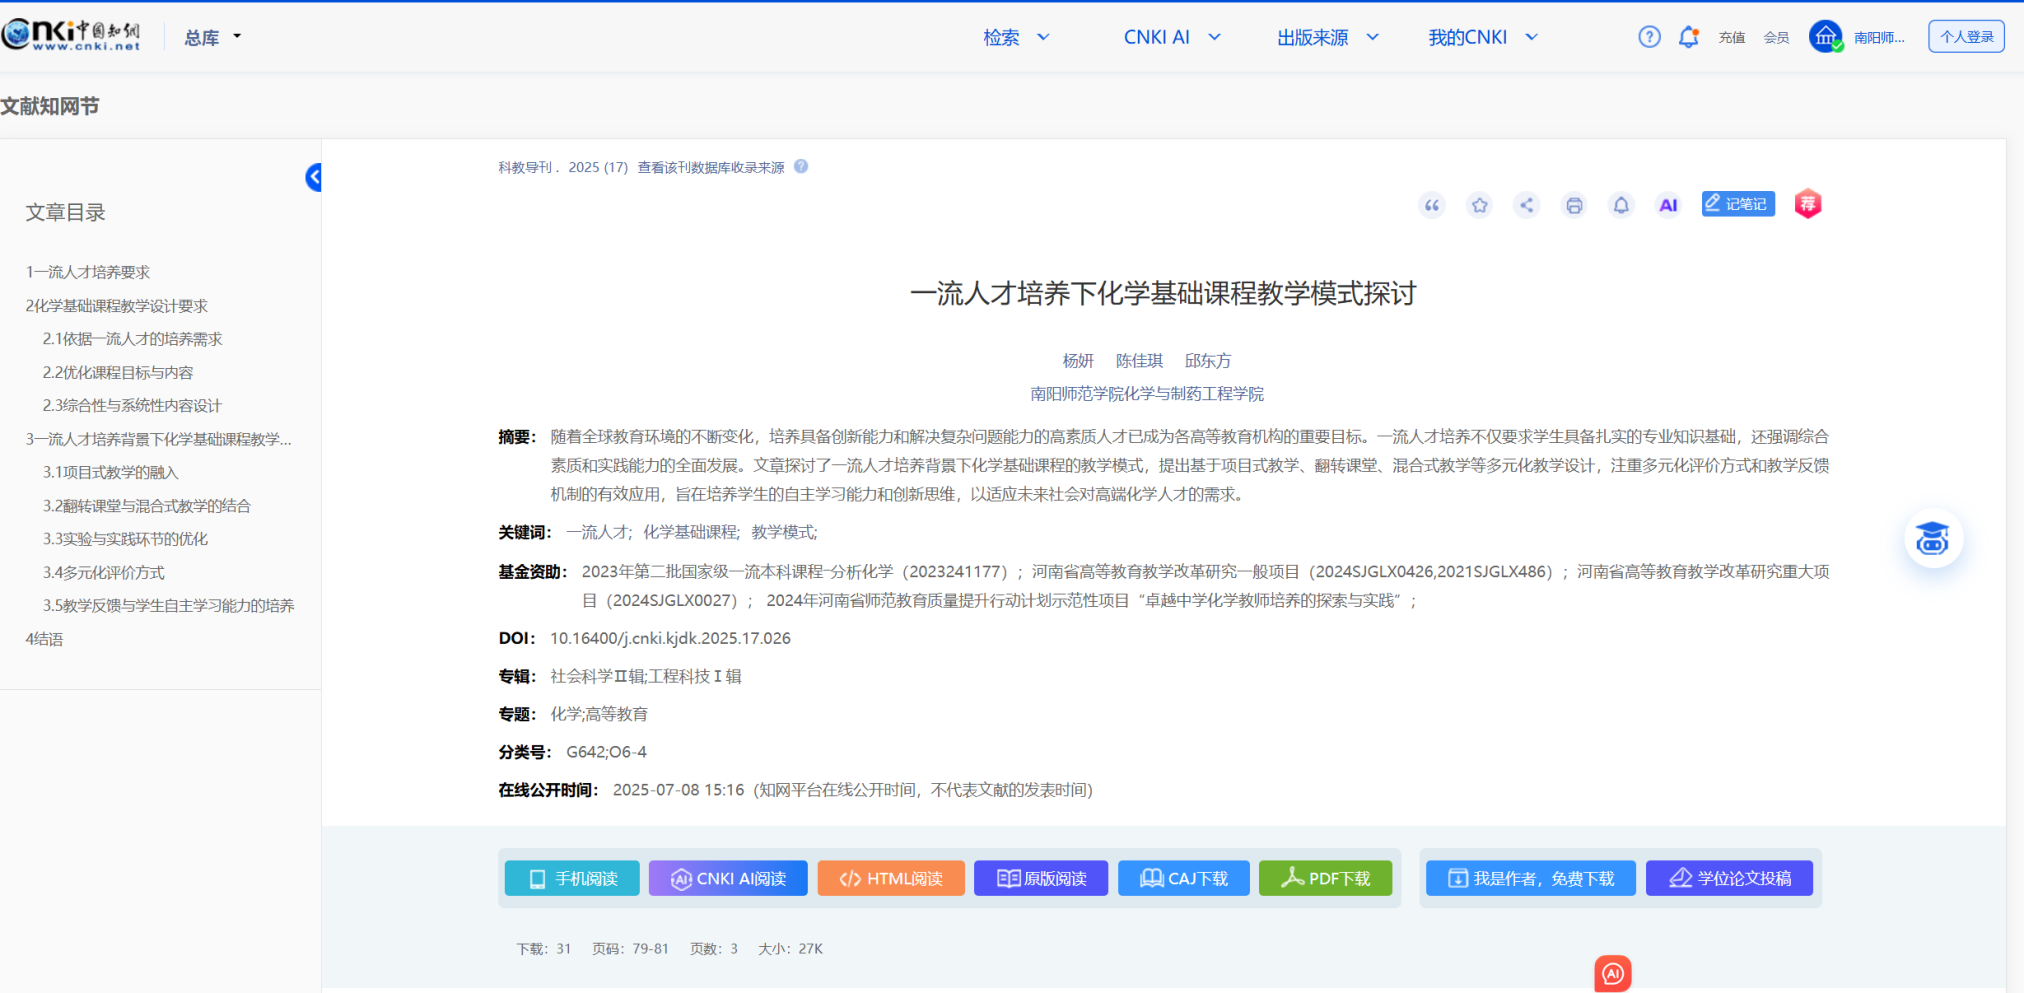This screenshot has width=2024, height=993.
Task: Open the floating robot assistant icon
Action: pos(1932,539)
